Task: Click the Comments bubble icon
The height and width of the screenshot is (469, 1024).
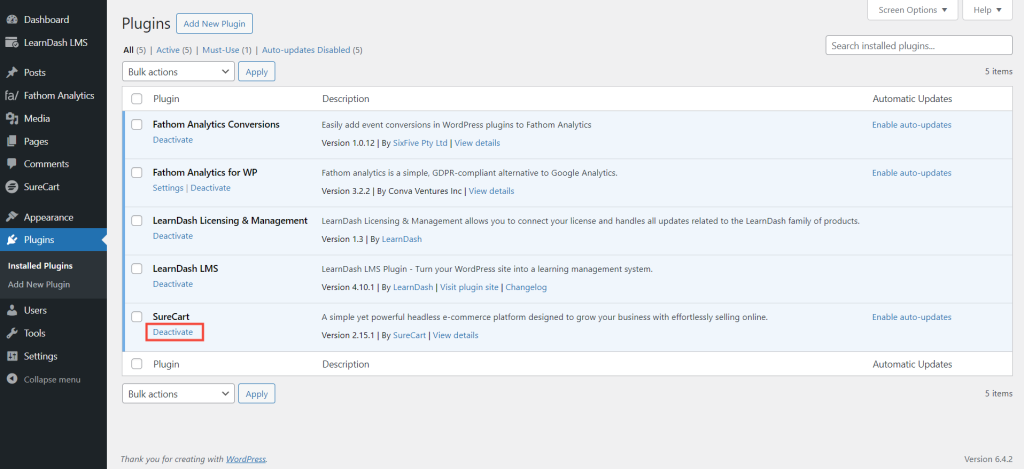Action: (12, 164)
